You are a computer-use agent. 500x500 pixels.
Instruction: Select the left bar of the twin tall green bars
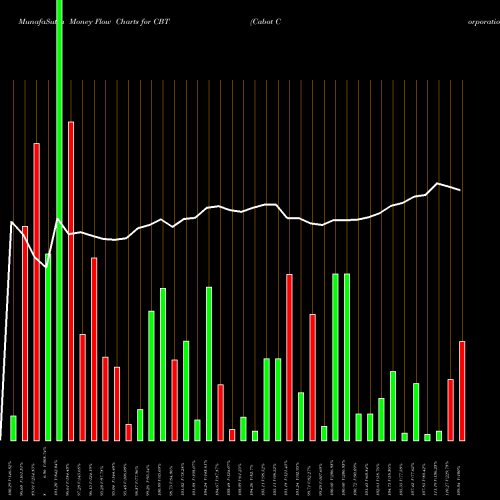tap(335, 357)
